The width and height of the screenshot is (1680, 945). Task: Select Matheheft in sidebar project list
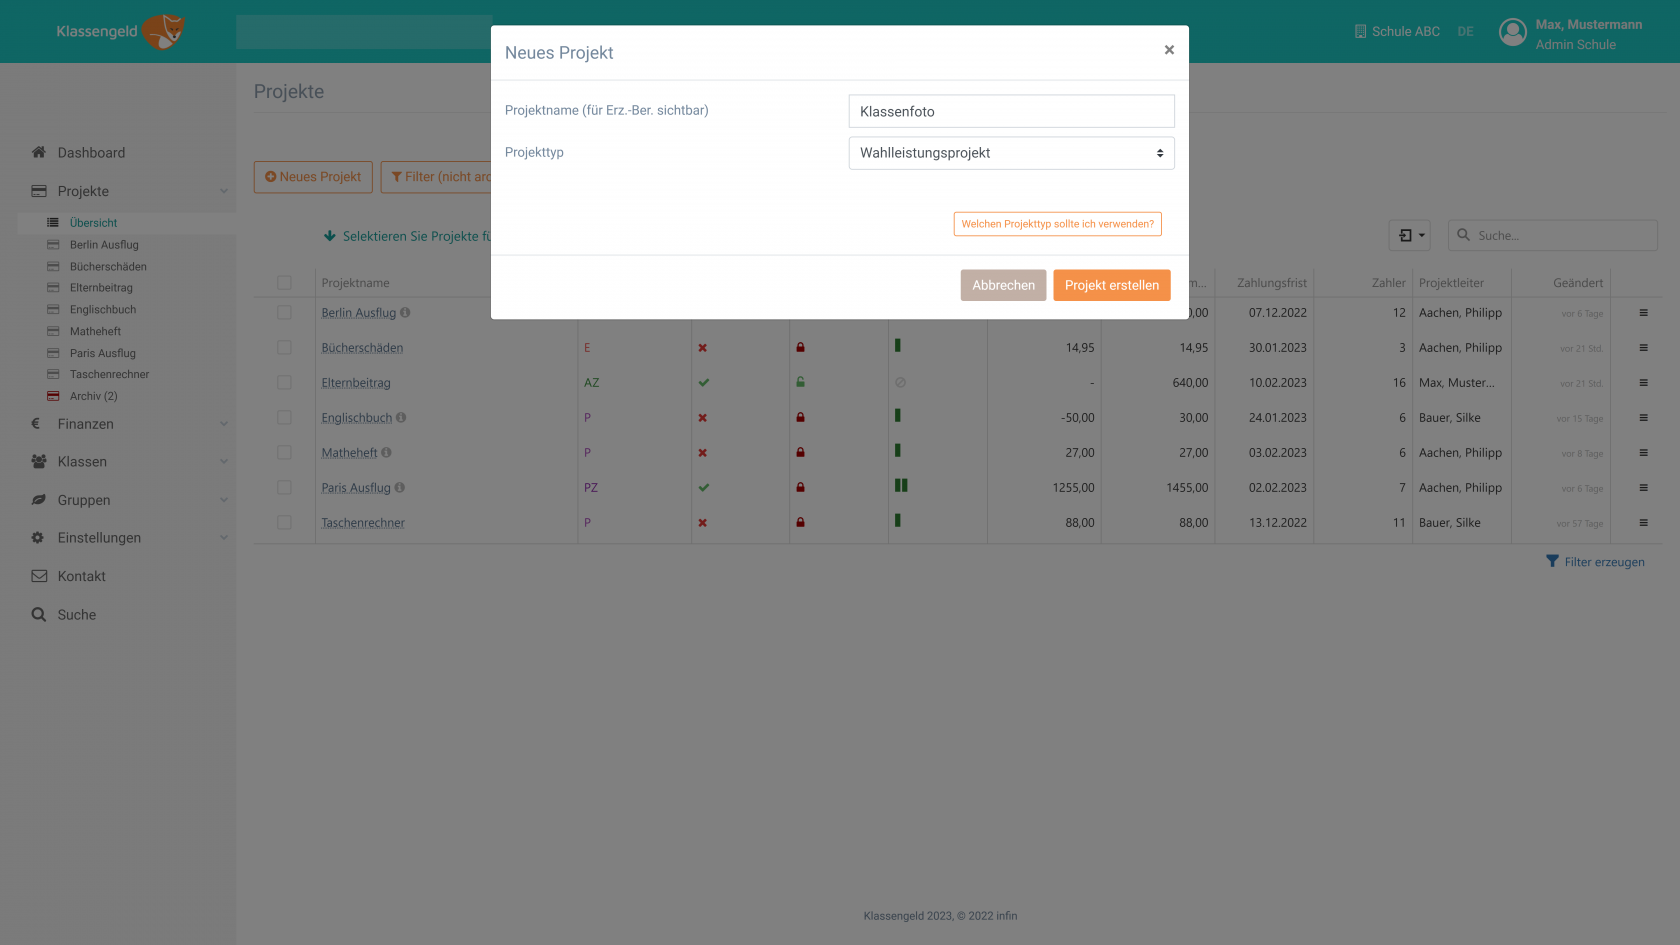(x=95, y=332)
